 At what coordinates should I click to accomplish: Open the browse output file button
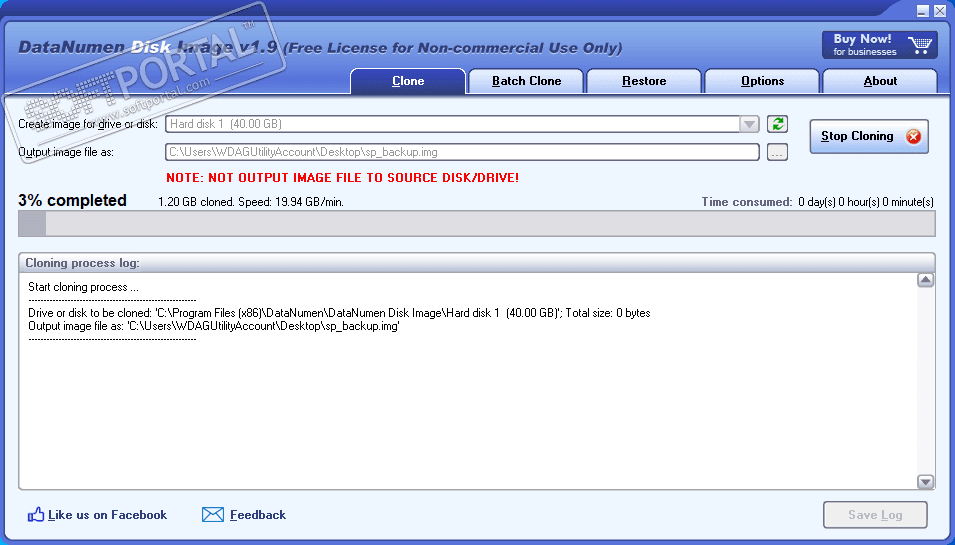pos(777,152)
